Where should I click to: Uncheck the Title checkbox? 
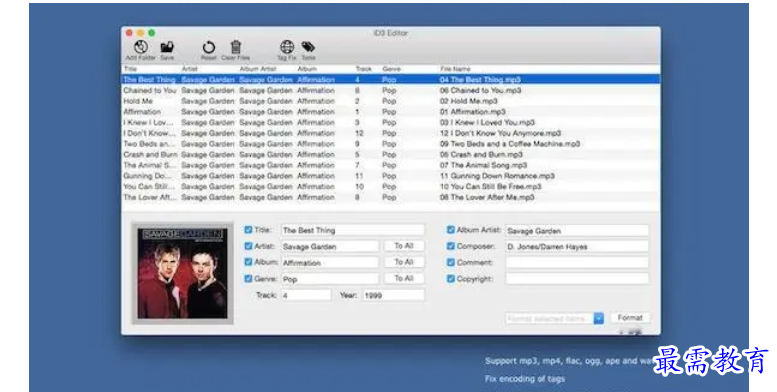point(248,229)
